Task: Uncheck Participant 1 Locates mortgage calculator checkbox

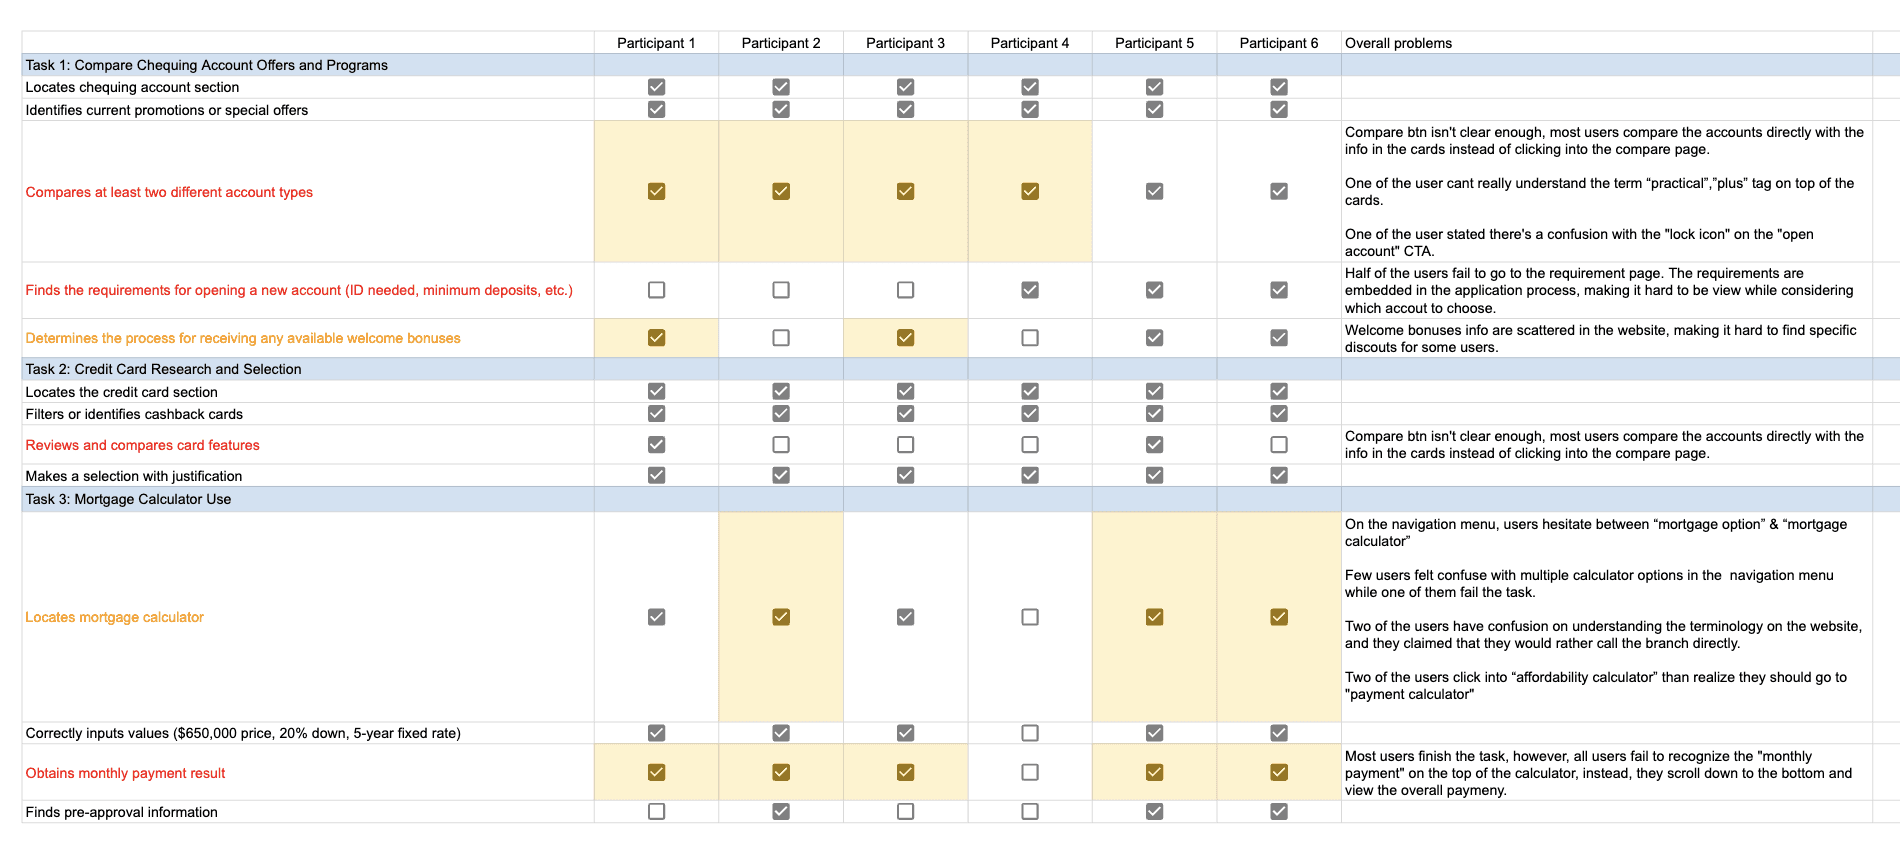Action: point(656,617)
